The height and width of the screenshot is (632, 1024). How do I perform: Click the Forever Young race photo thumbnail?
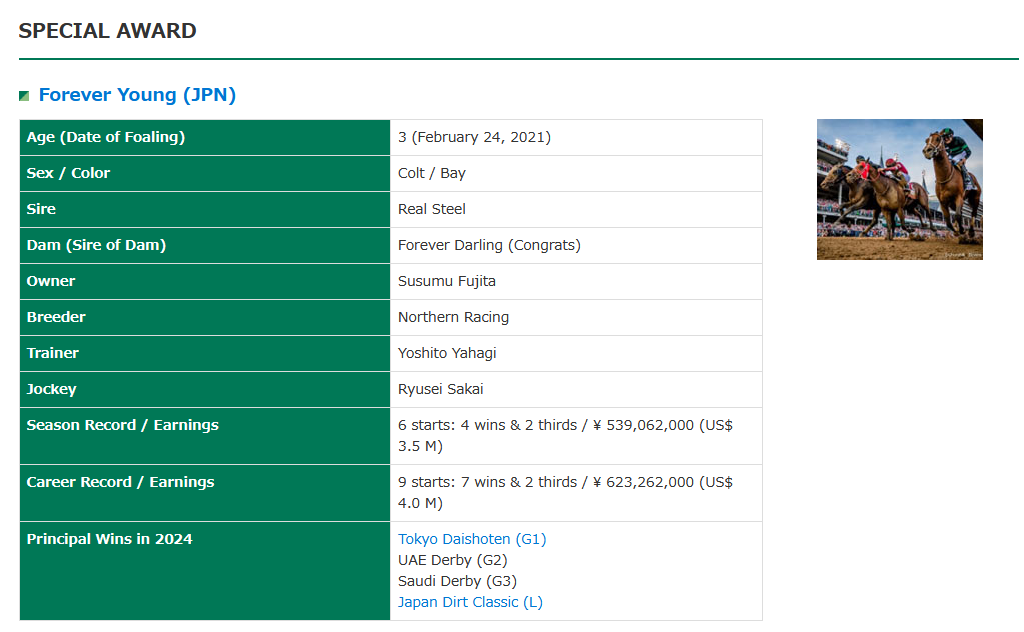(x=899, y=189)
